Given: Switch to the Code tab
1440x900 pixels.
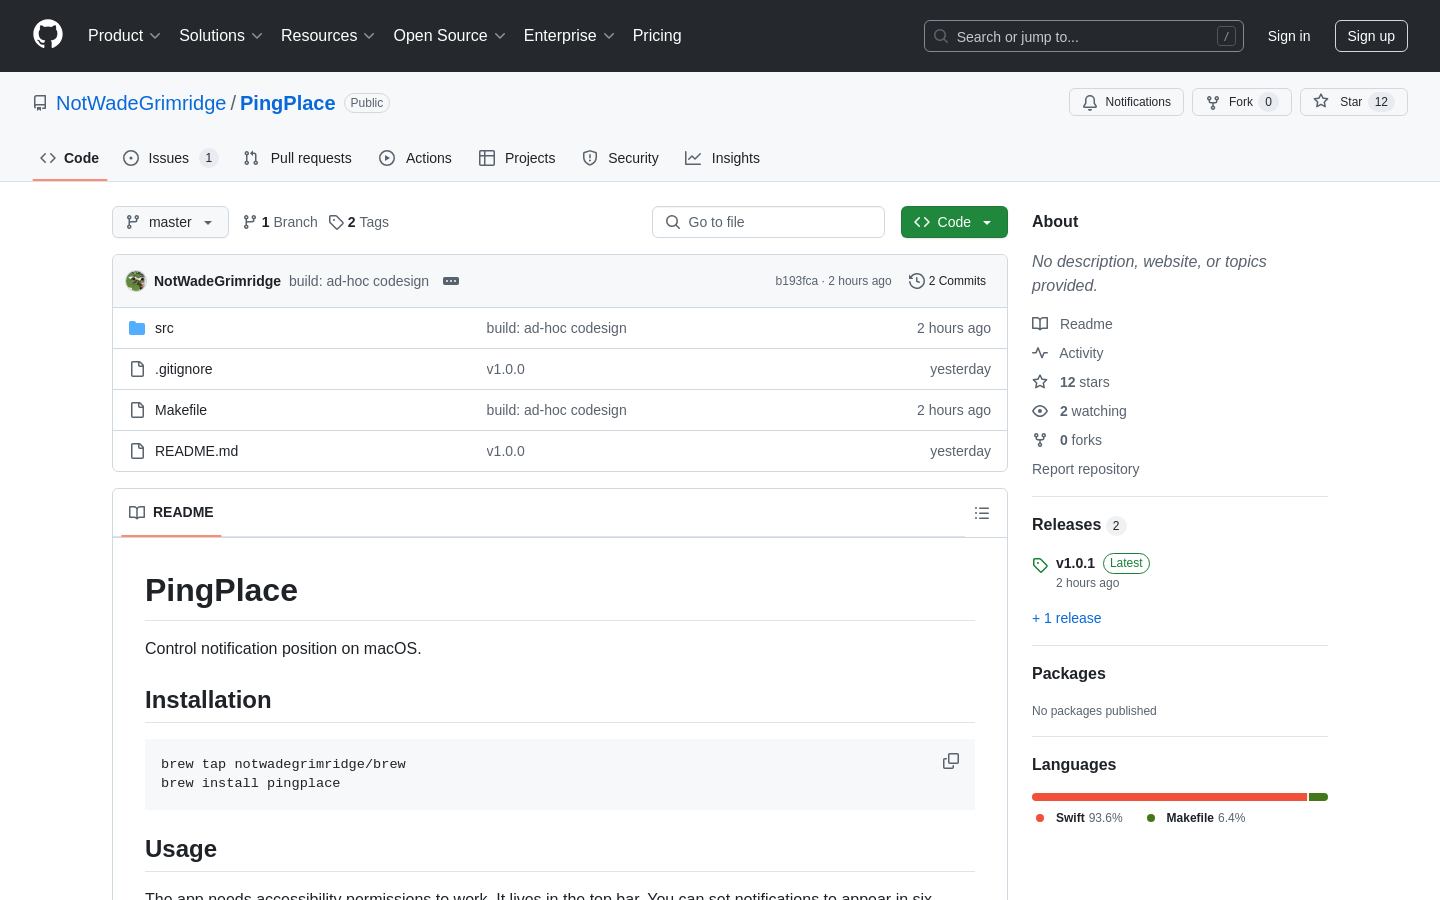Looking at the screenshot, I should (x=70, y=158).
